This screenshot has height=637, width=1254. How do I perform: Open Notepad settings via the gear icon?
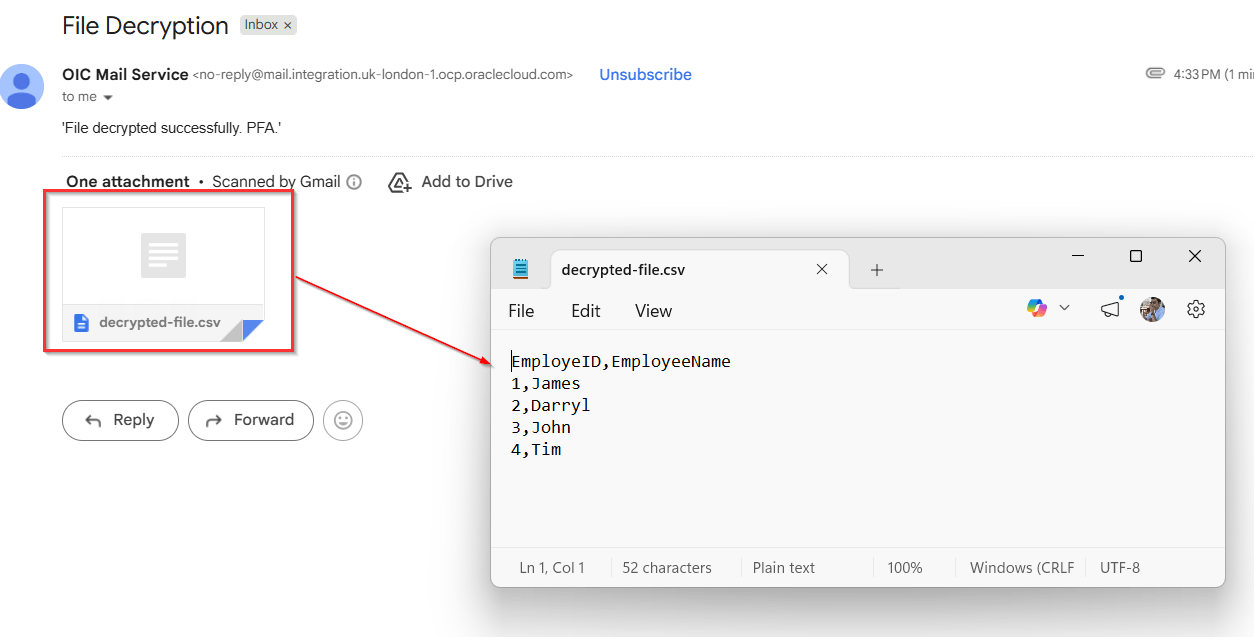tap(1195, 310)
